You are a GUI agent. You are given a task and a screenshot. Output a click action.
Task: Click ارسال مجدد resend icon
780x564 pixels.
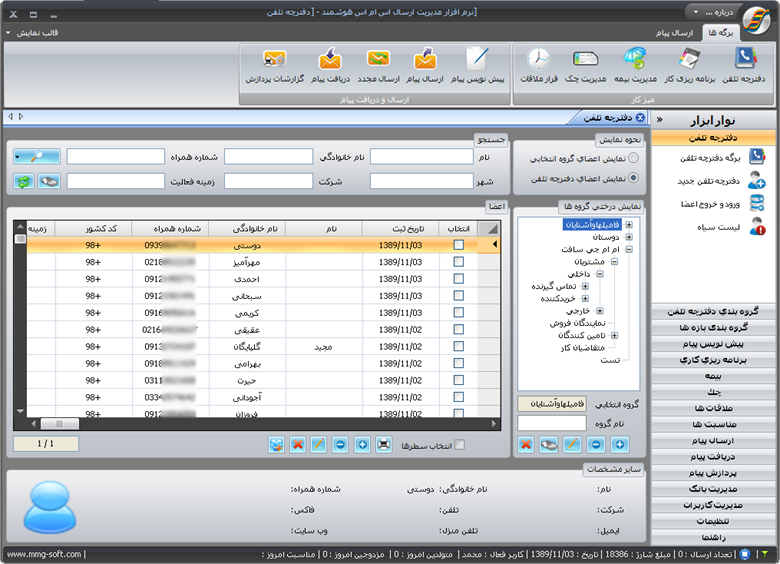point(379,65)
